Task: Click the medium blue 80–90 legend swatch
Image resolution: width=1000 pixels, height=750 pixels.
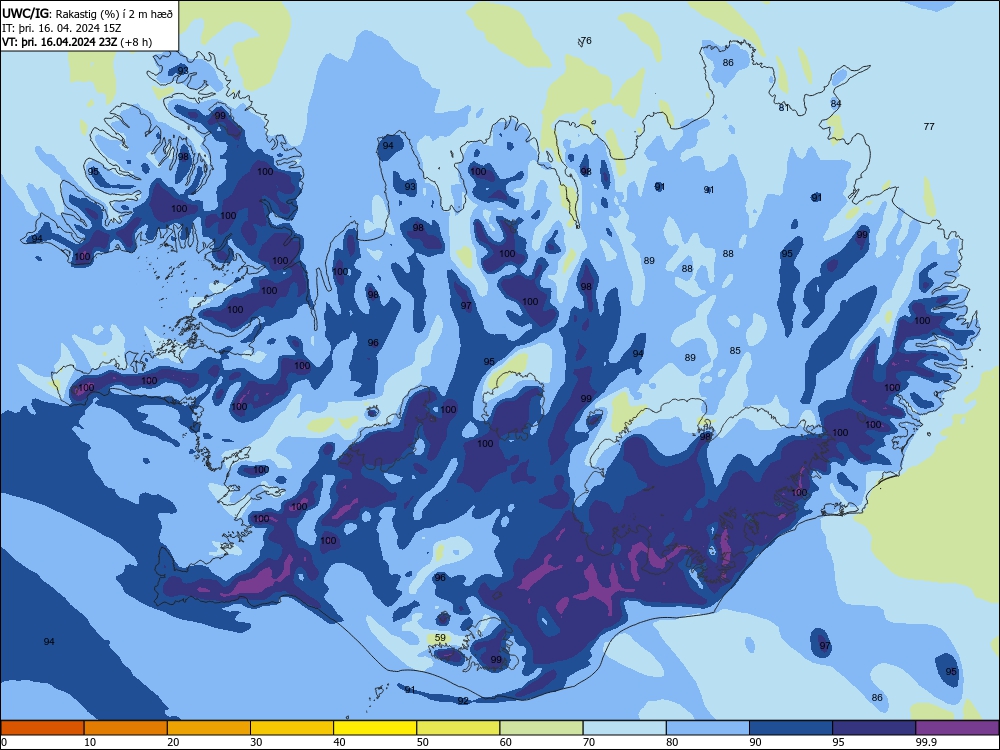Action: click(x=708, y=728)
